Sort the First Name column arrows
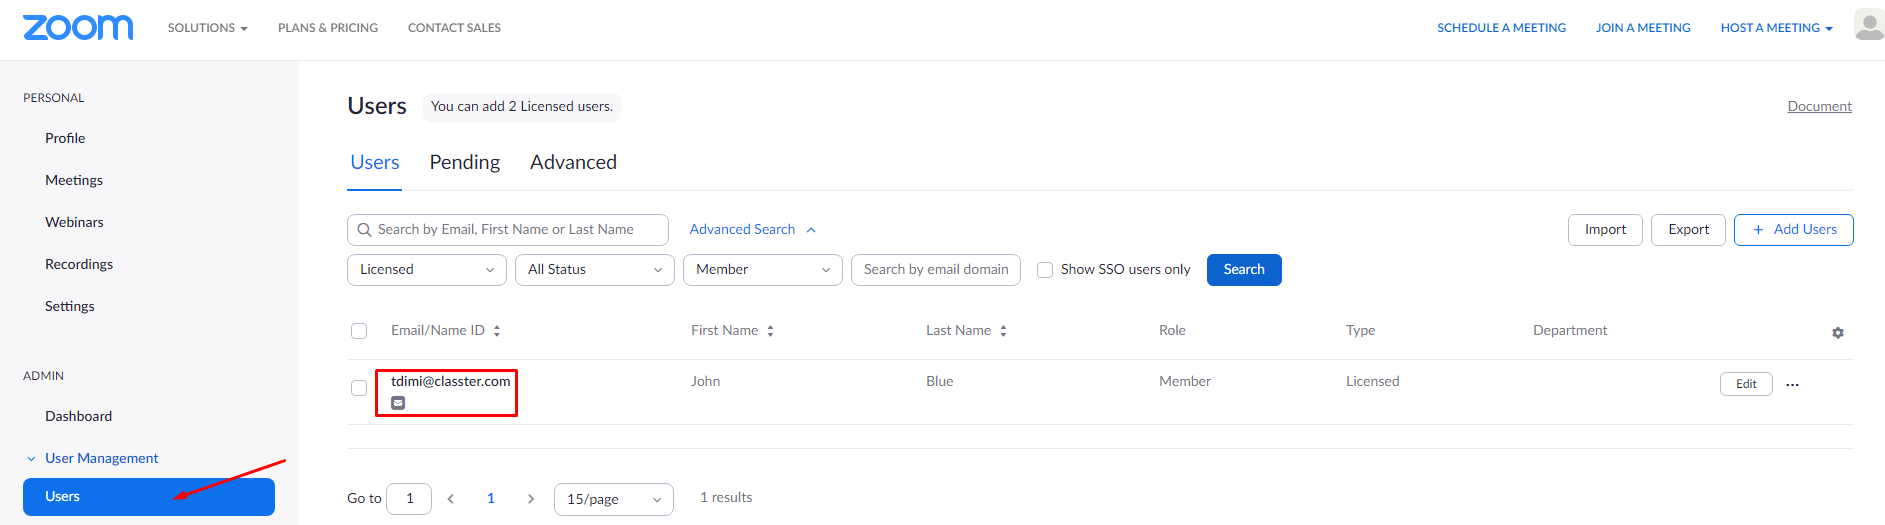 770,331
